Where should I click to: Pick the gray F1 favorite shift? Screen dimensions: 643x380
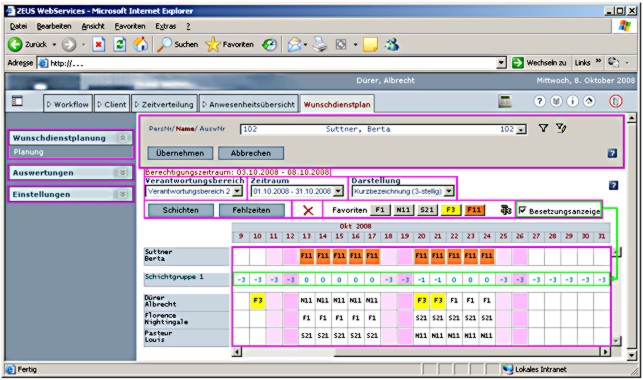coord(380,210)
